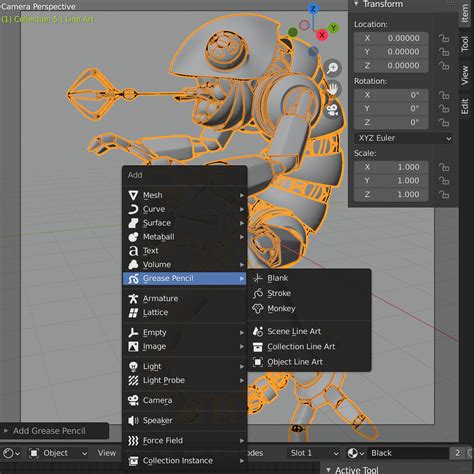Click the green Y axis gizmo

(x=333, y=28)
